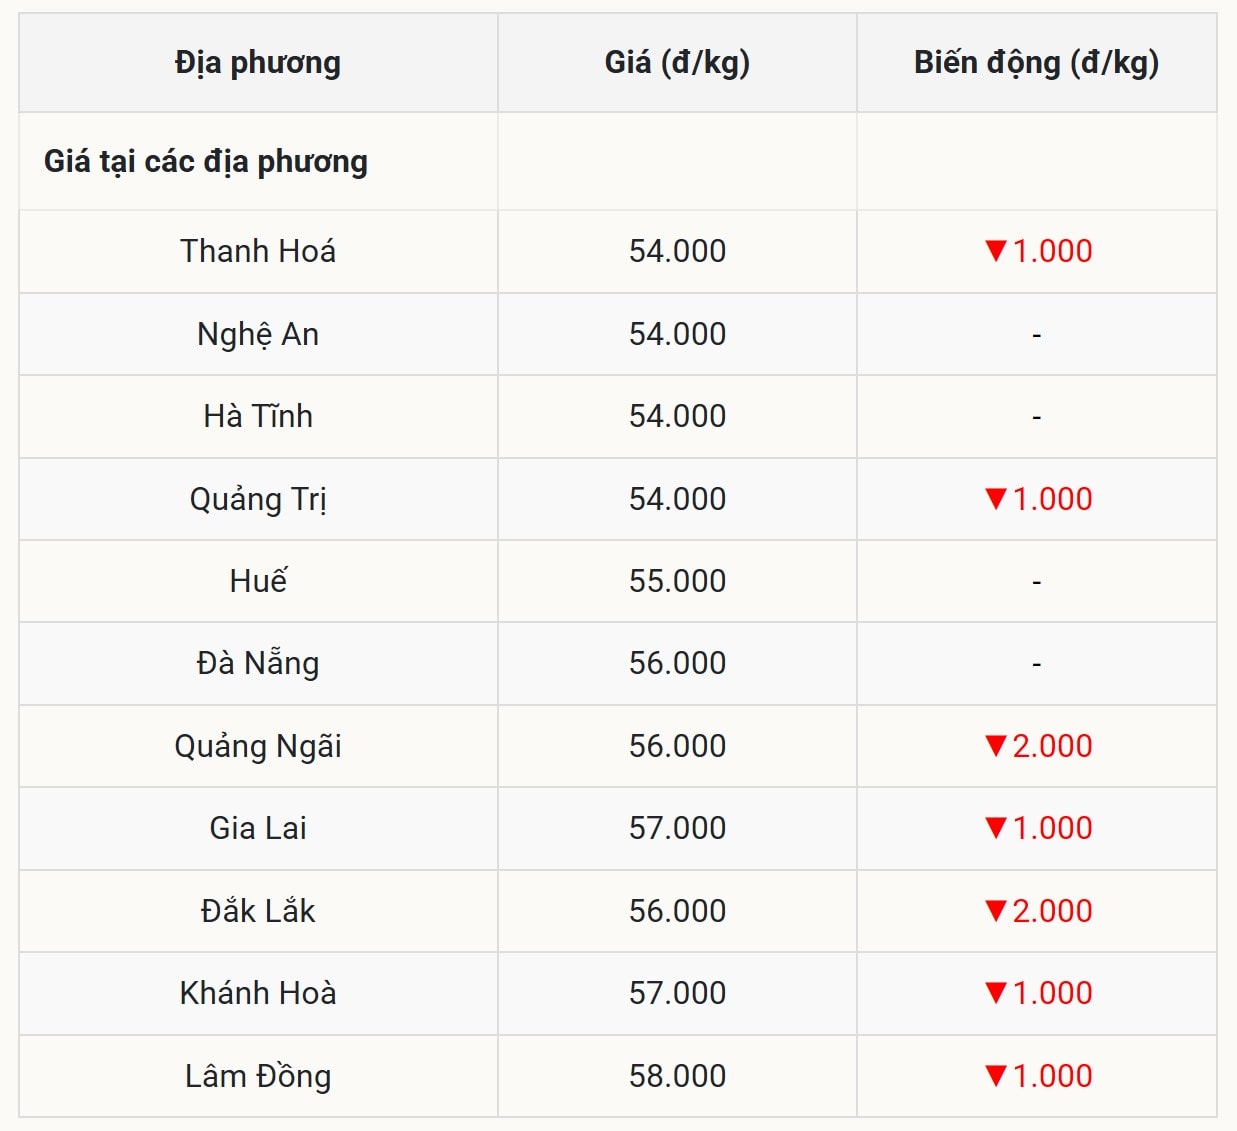Click the Nghệ An location cell
The height and width of the screenshot is (1131, 1237).
tap(258, 334)
